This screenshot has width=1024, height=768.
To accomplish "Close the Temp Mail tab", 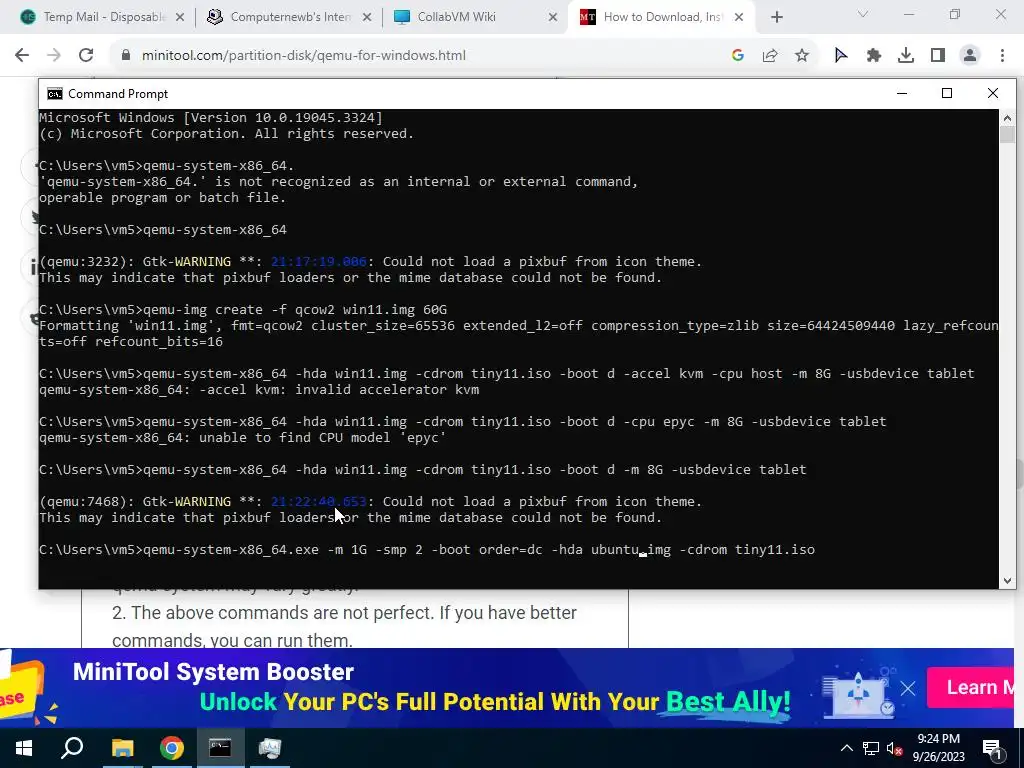I will click(x=180, y=17).
